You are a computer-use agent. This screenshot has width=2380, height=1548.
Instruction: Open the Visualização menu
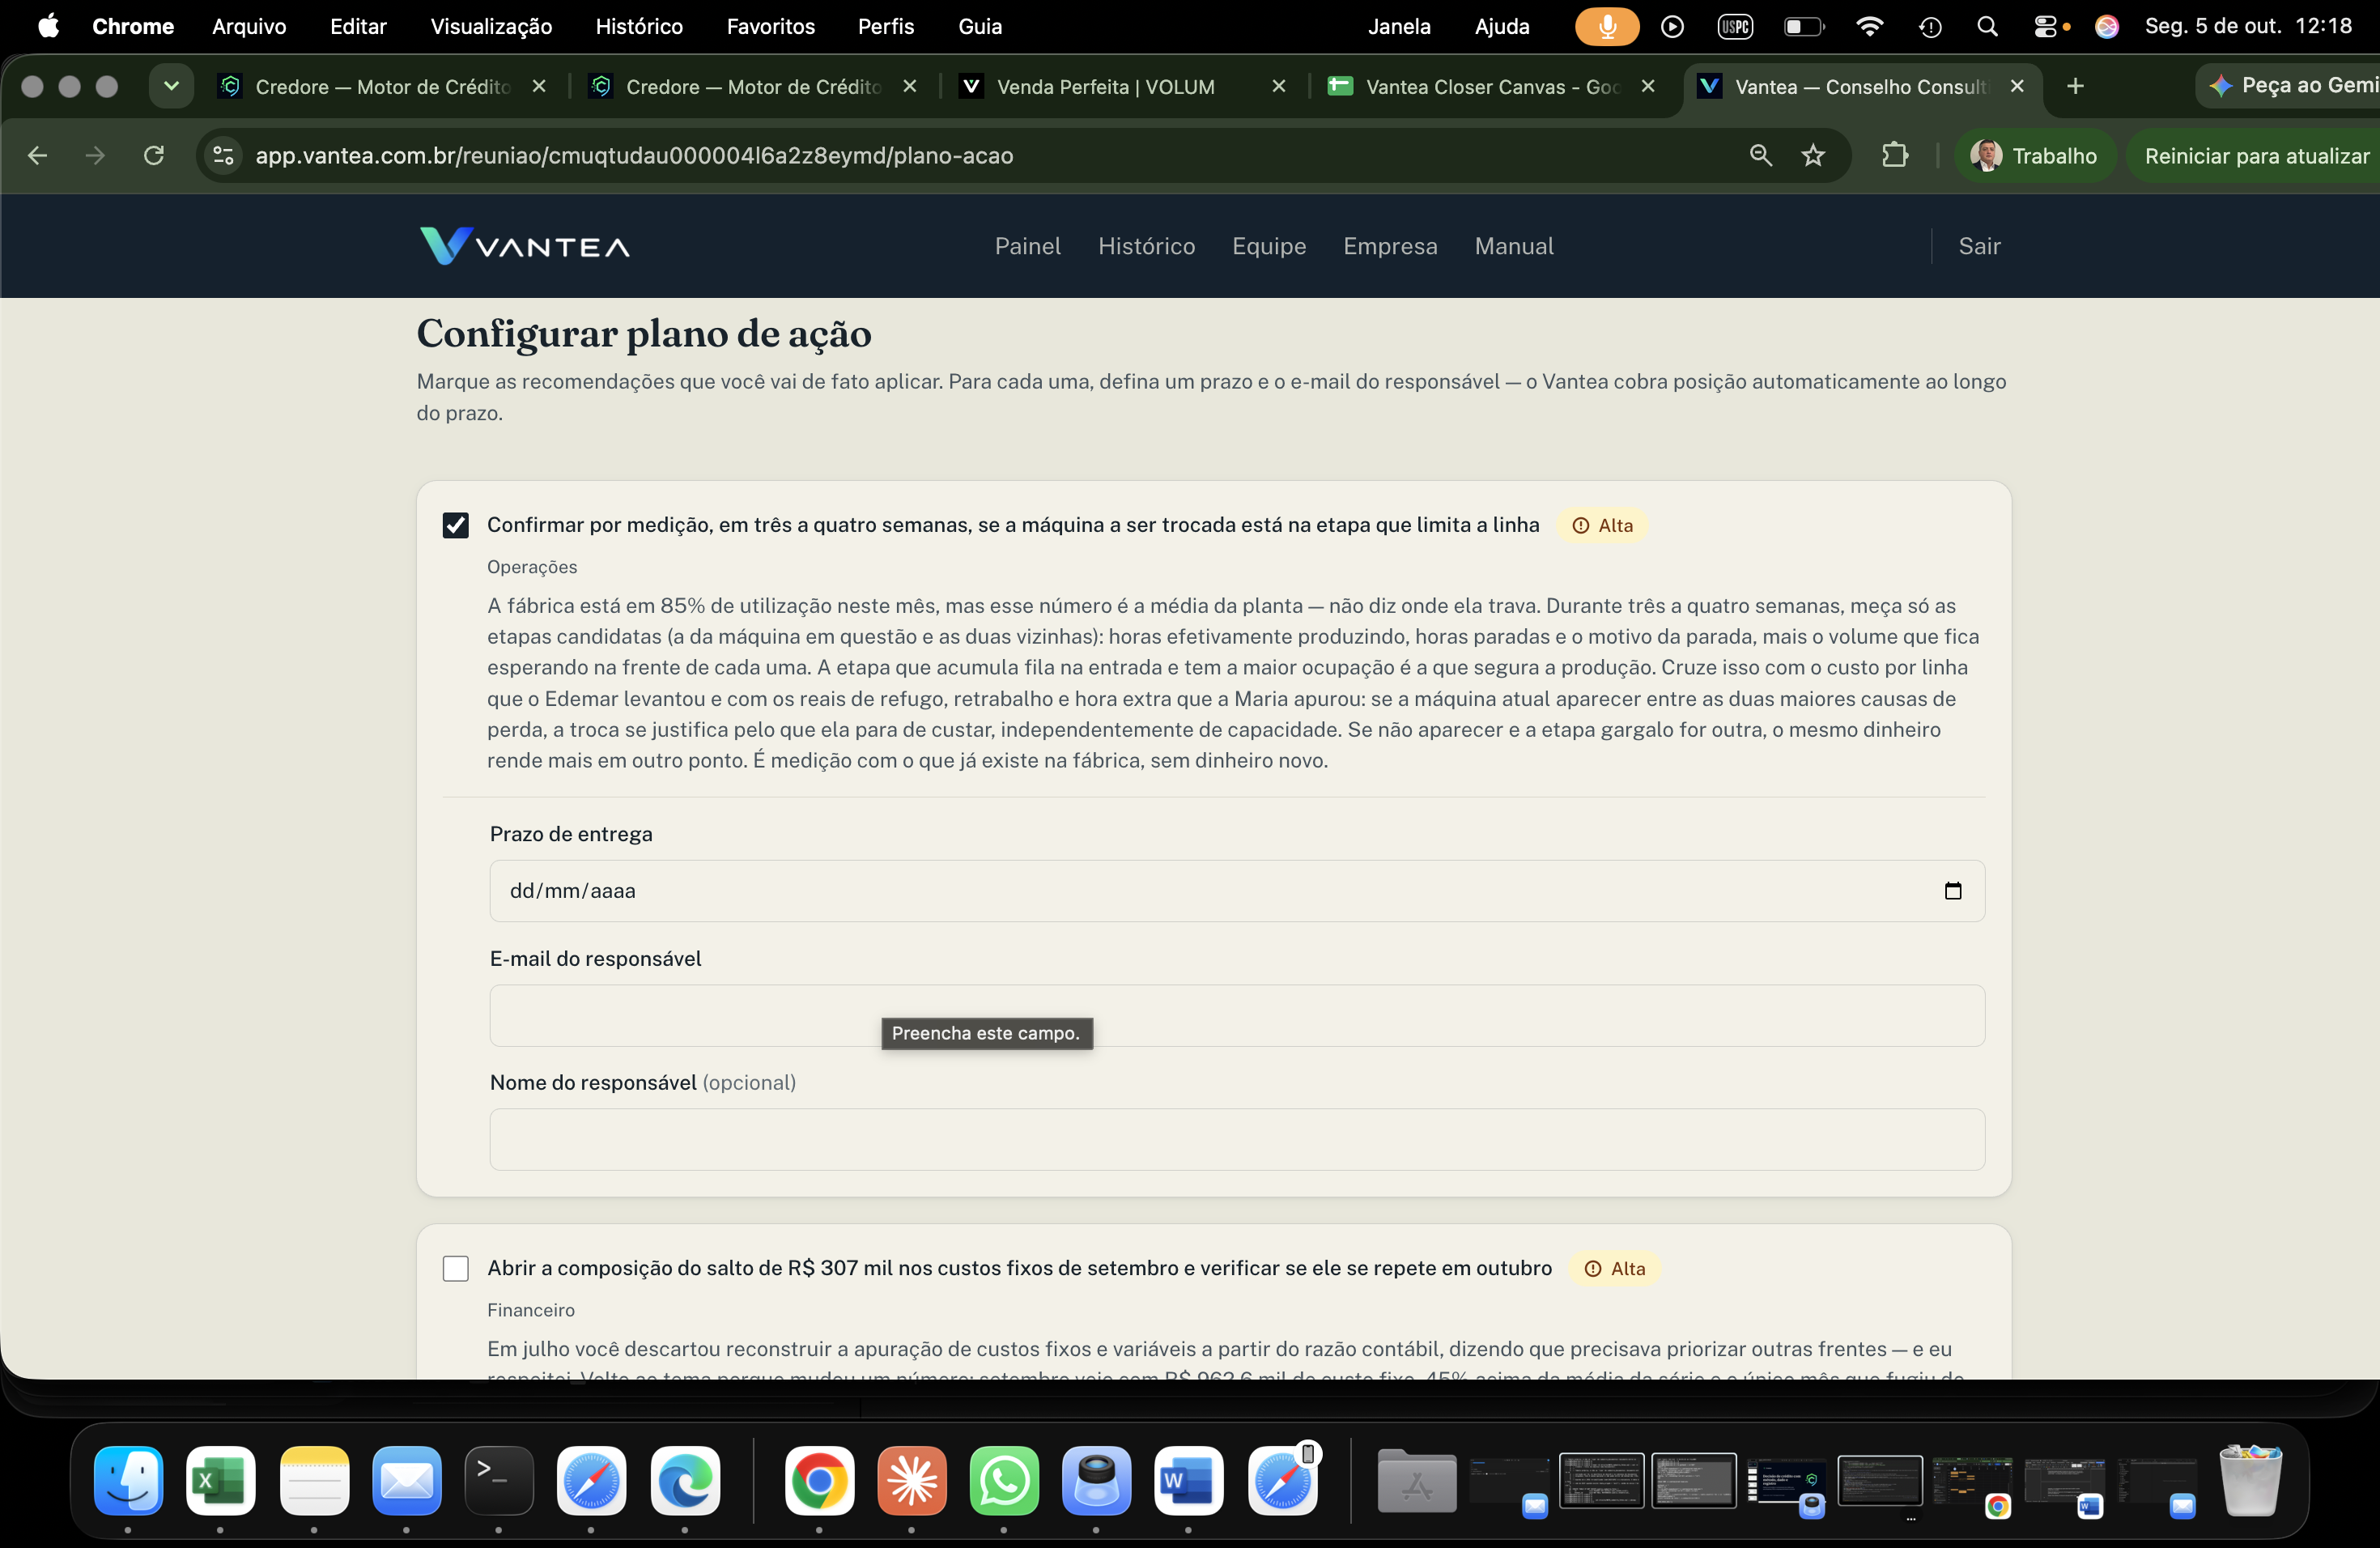point(491,26)
